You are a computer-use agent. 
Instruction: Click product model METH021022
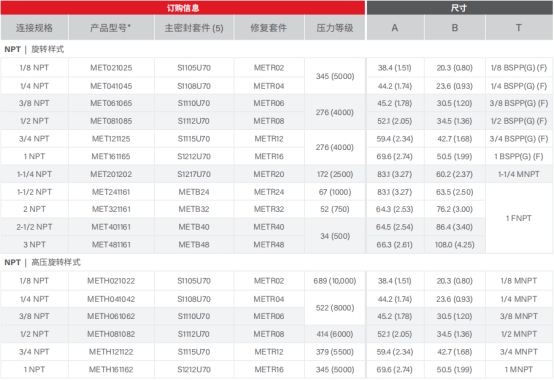(111, 281)
